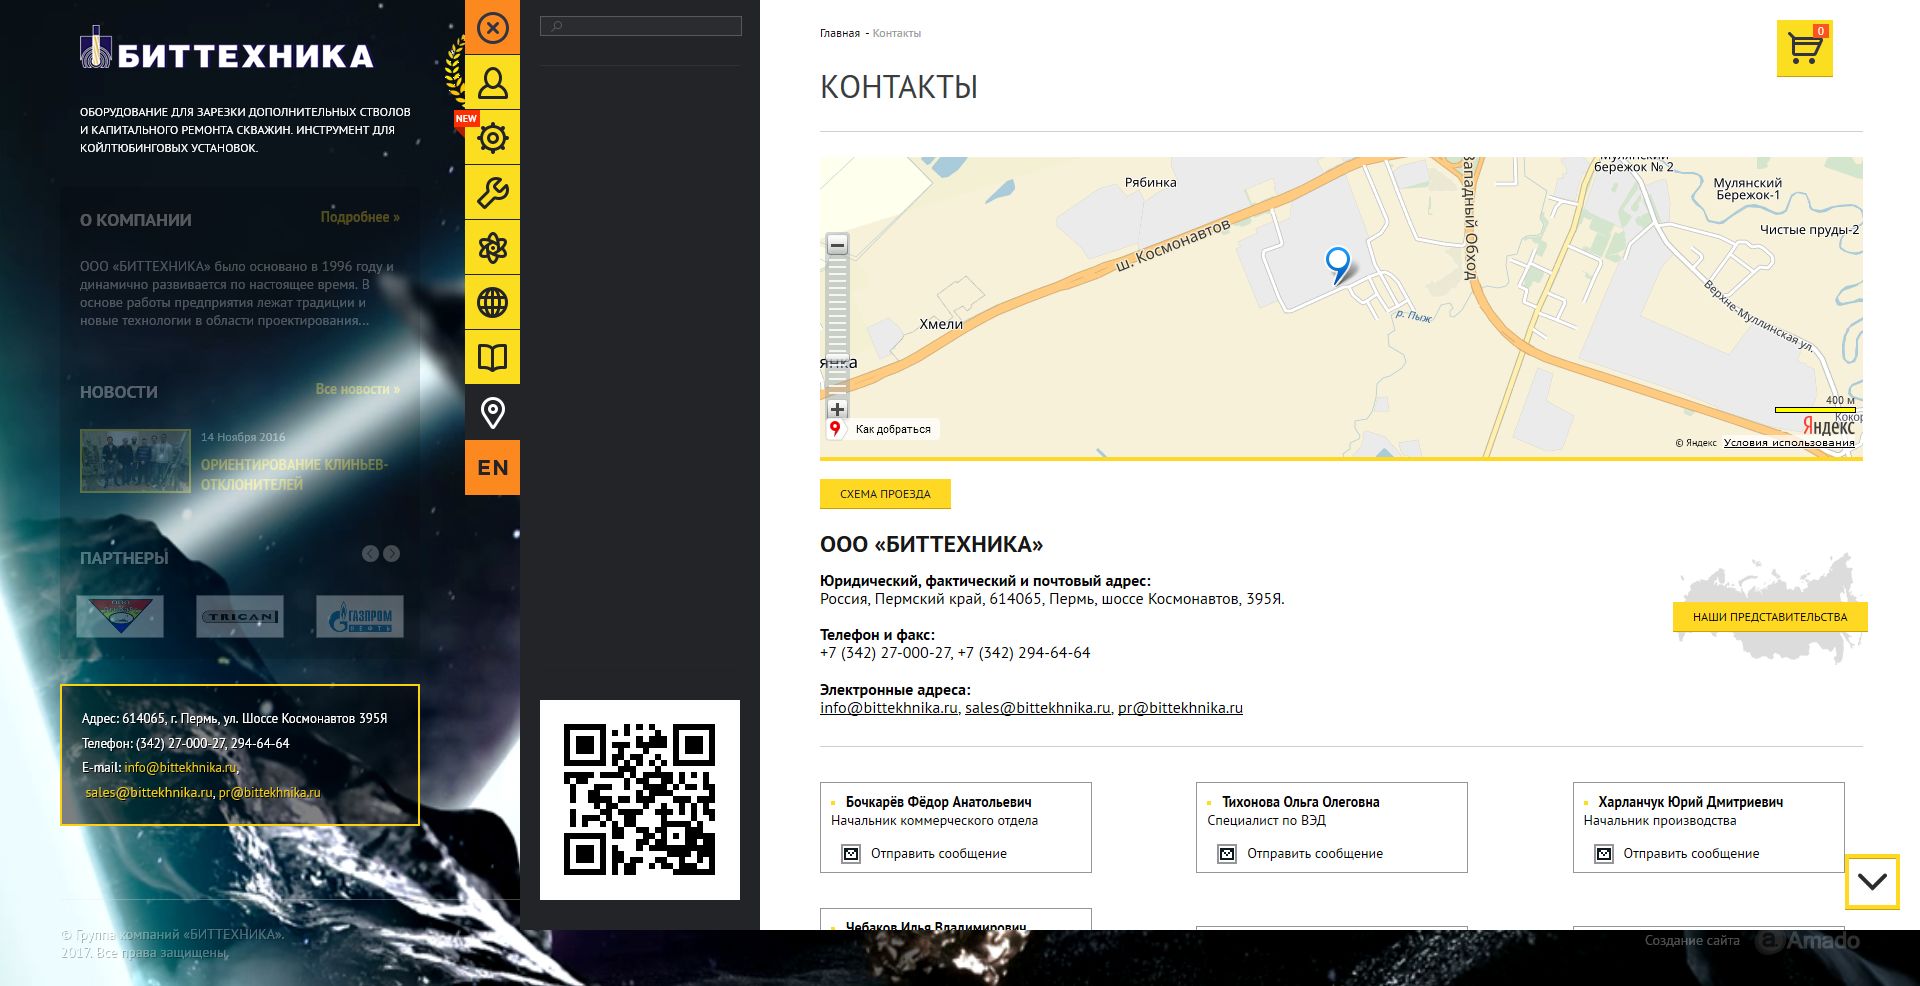Open 'Наши представительства' button
1920x986 pixels.
[x=1770, y=617]
